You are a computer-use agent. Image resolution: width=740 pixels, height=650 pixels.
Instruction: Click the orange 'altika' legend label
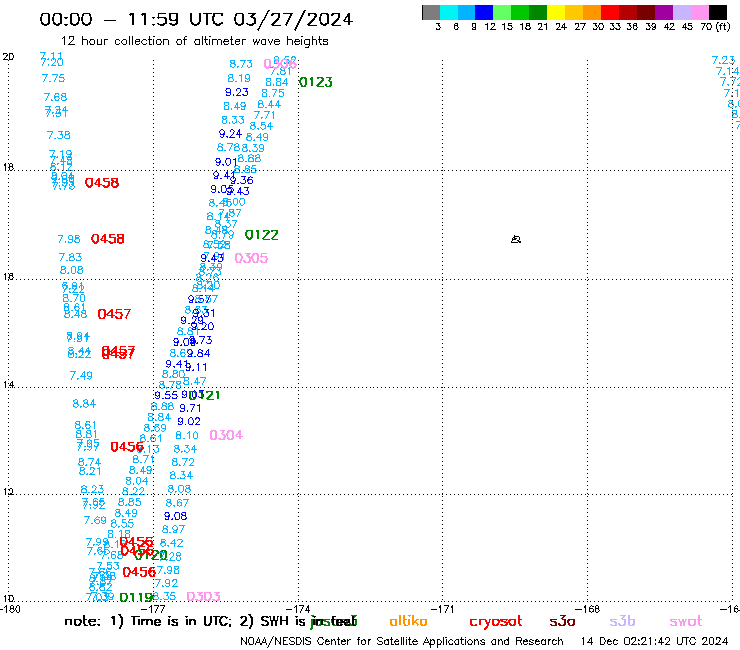[408, 621]
